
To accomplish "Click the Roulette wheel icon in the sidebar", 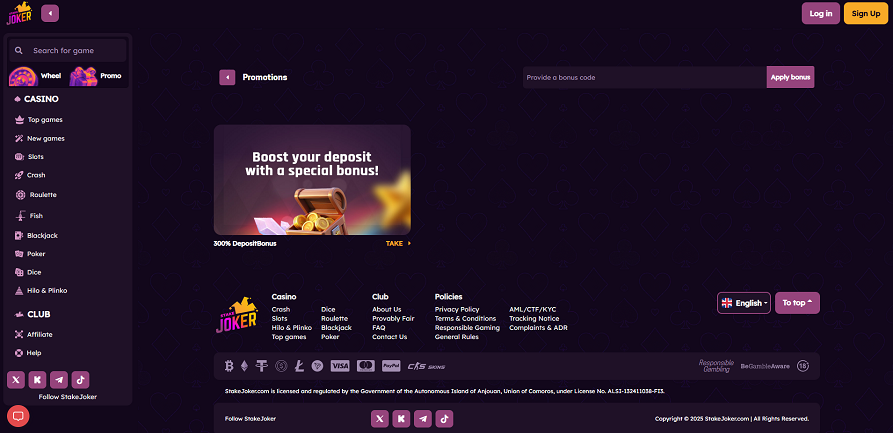I will click(21, 195).
